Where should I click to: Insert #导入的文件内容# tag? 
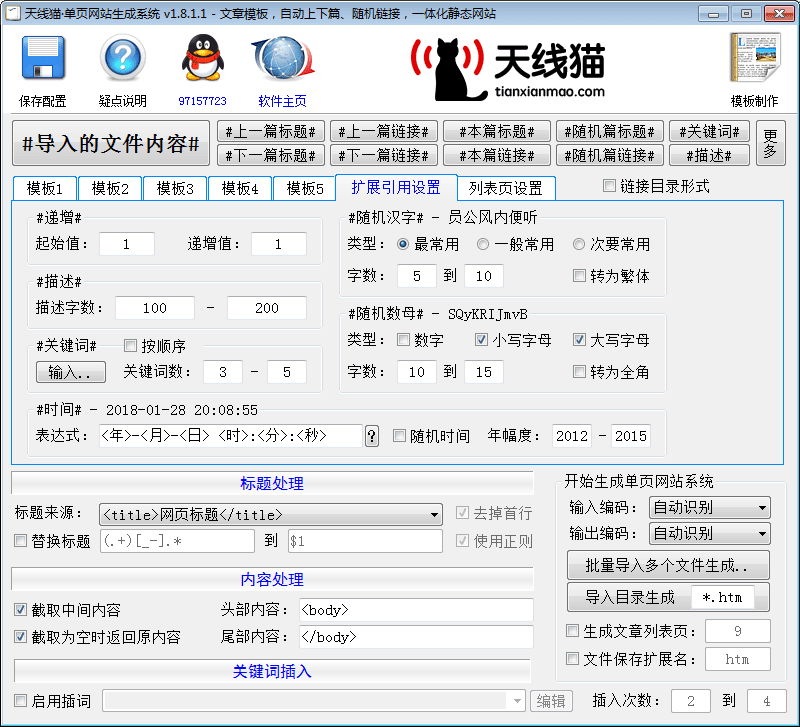(x=111, y=143)
